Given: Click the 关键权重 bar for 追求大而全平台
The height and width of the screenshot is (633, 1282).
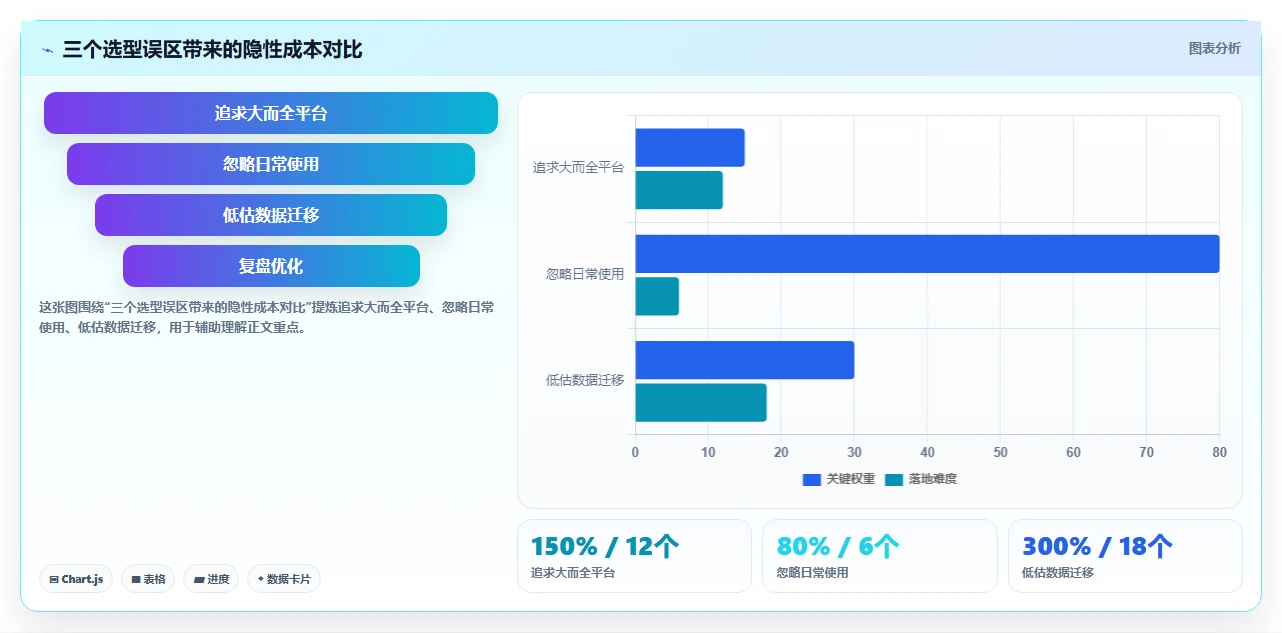Looking at the screenshot, I should point(690,148).
